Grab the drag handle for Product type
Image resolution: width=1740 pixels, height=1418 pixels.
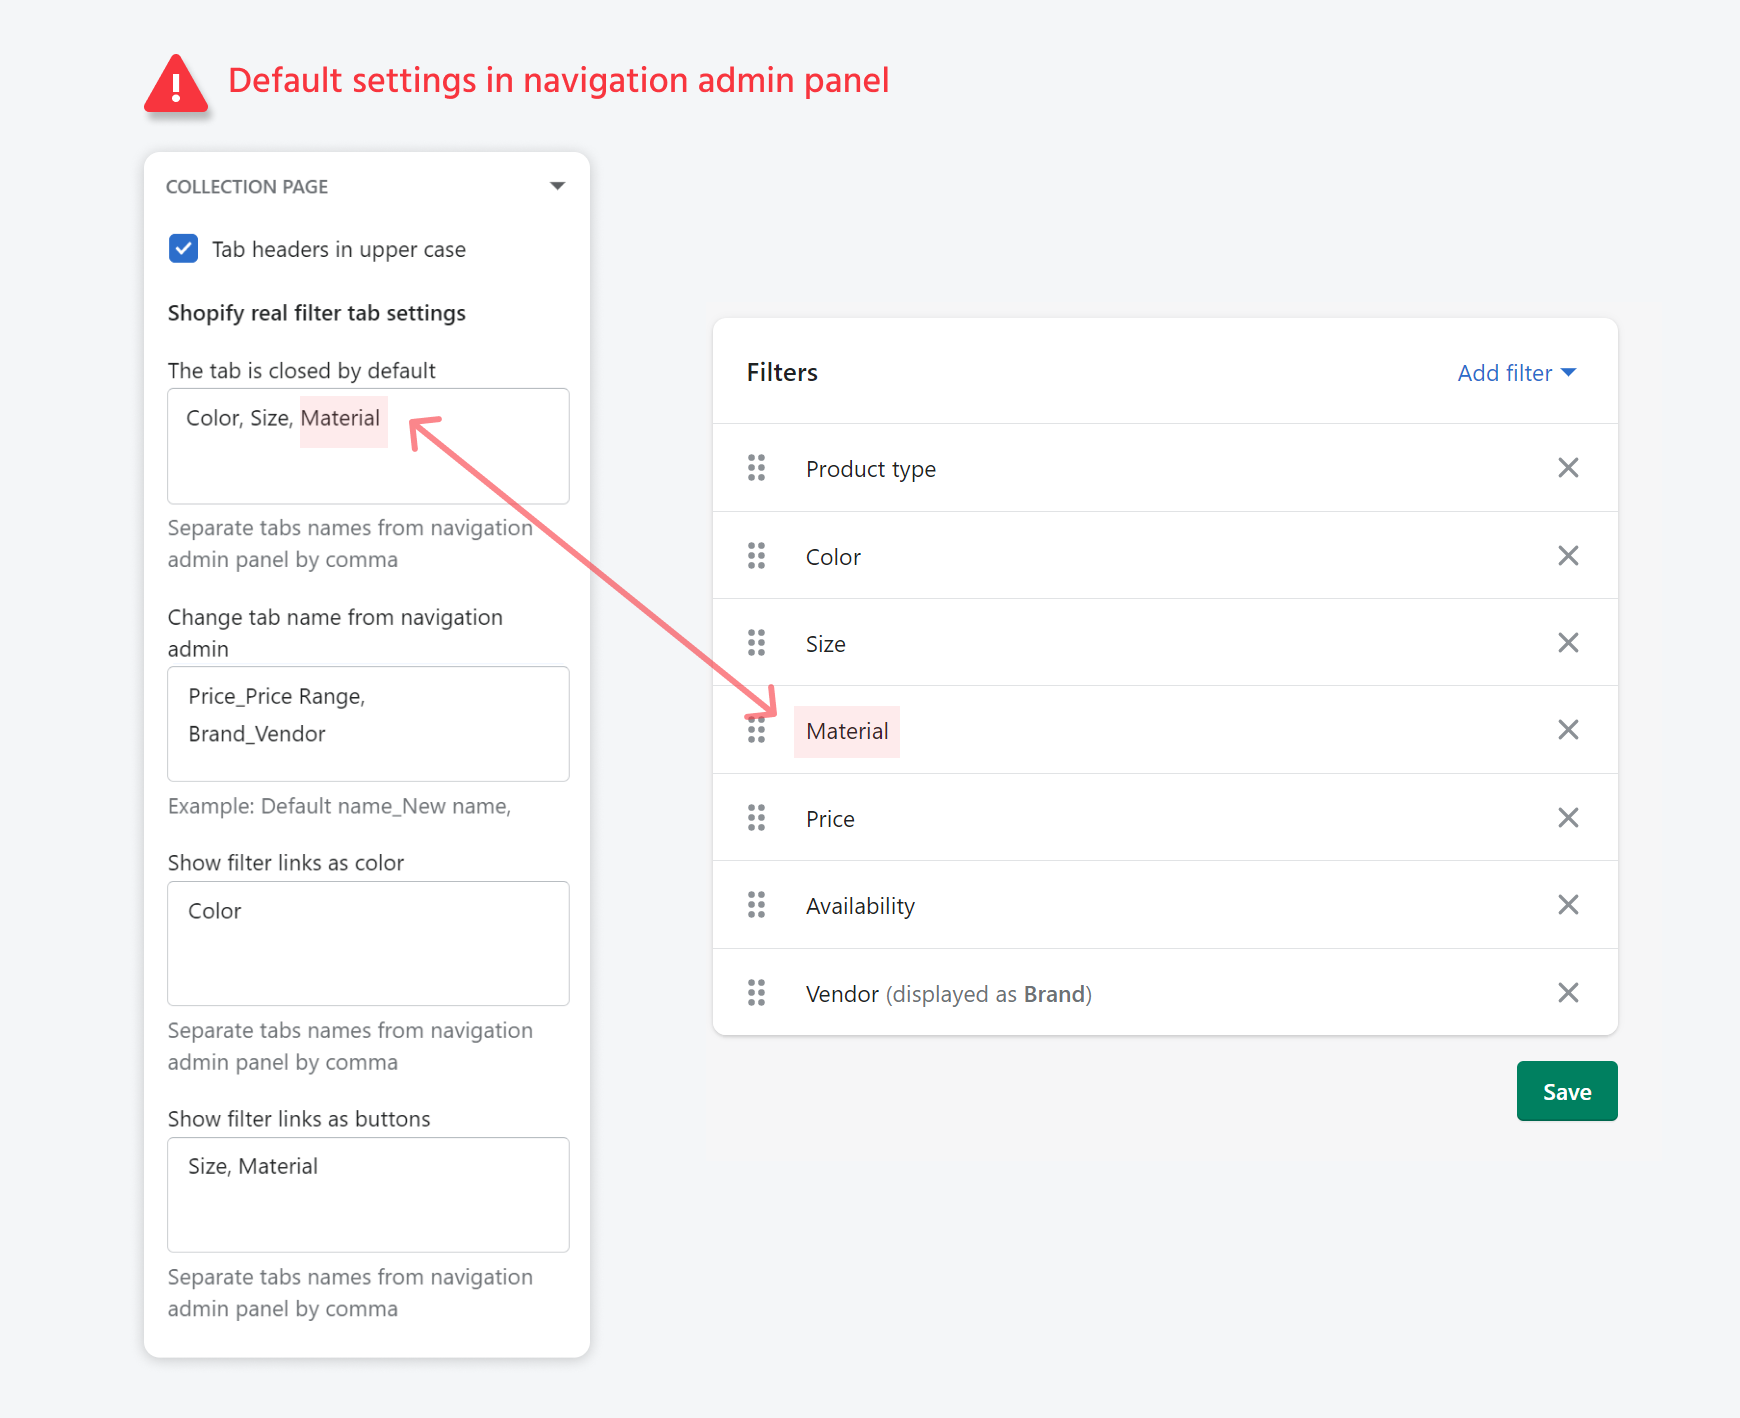click(756, 468)
